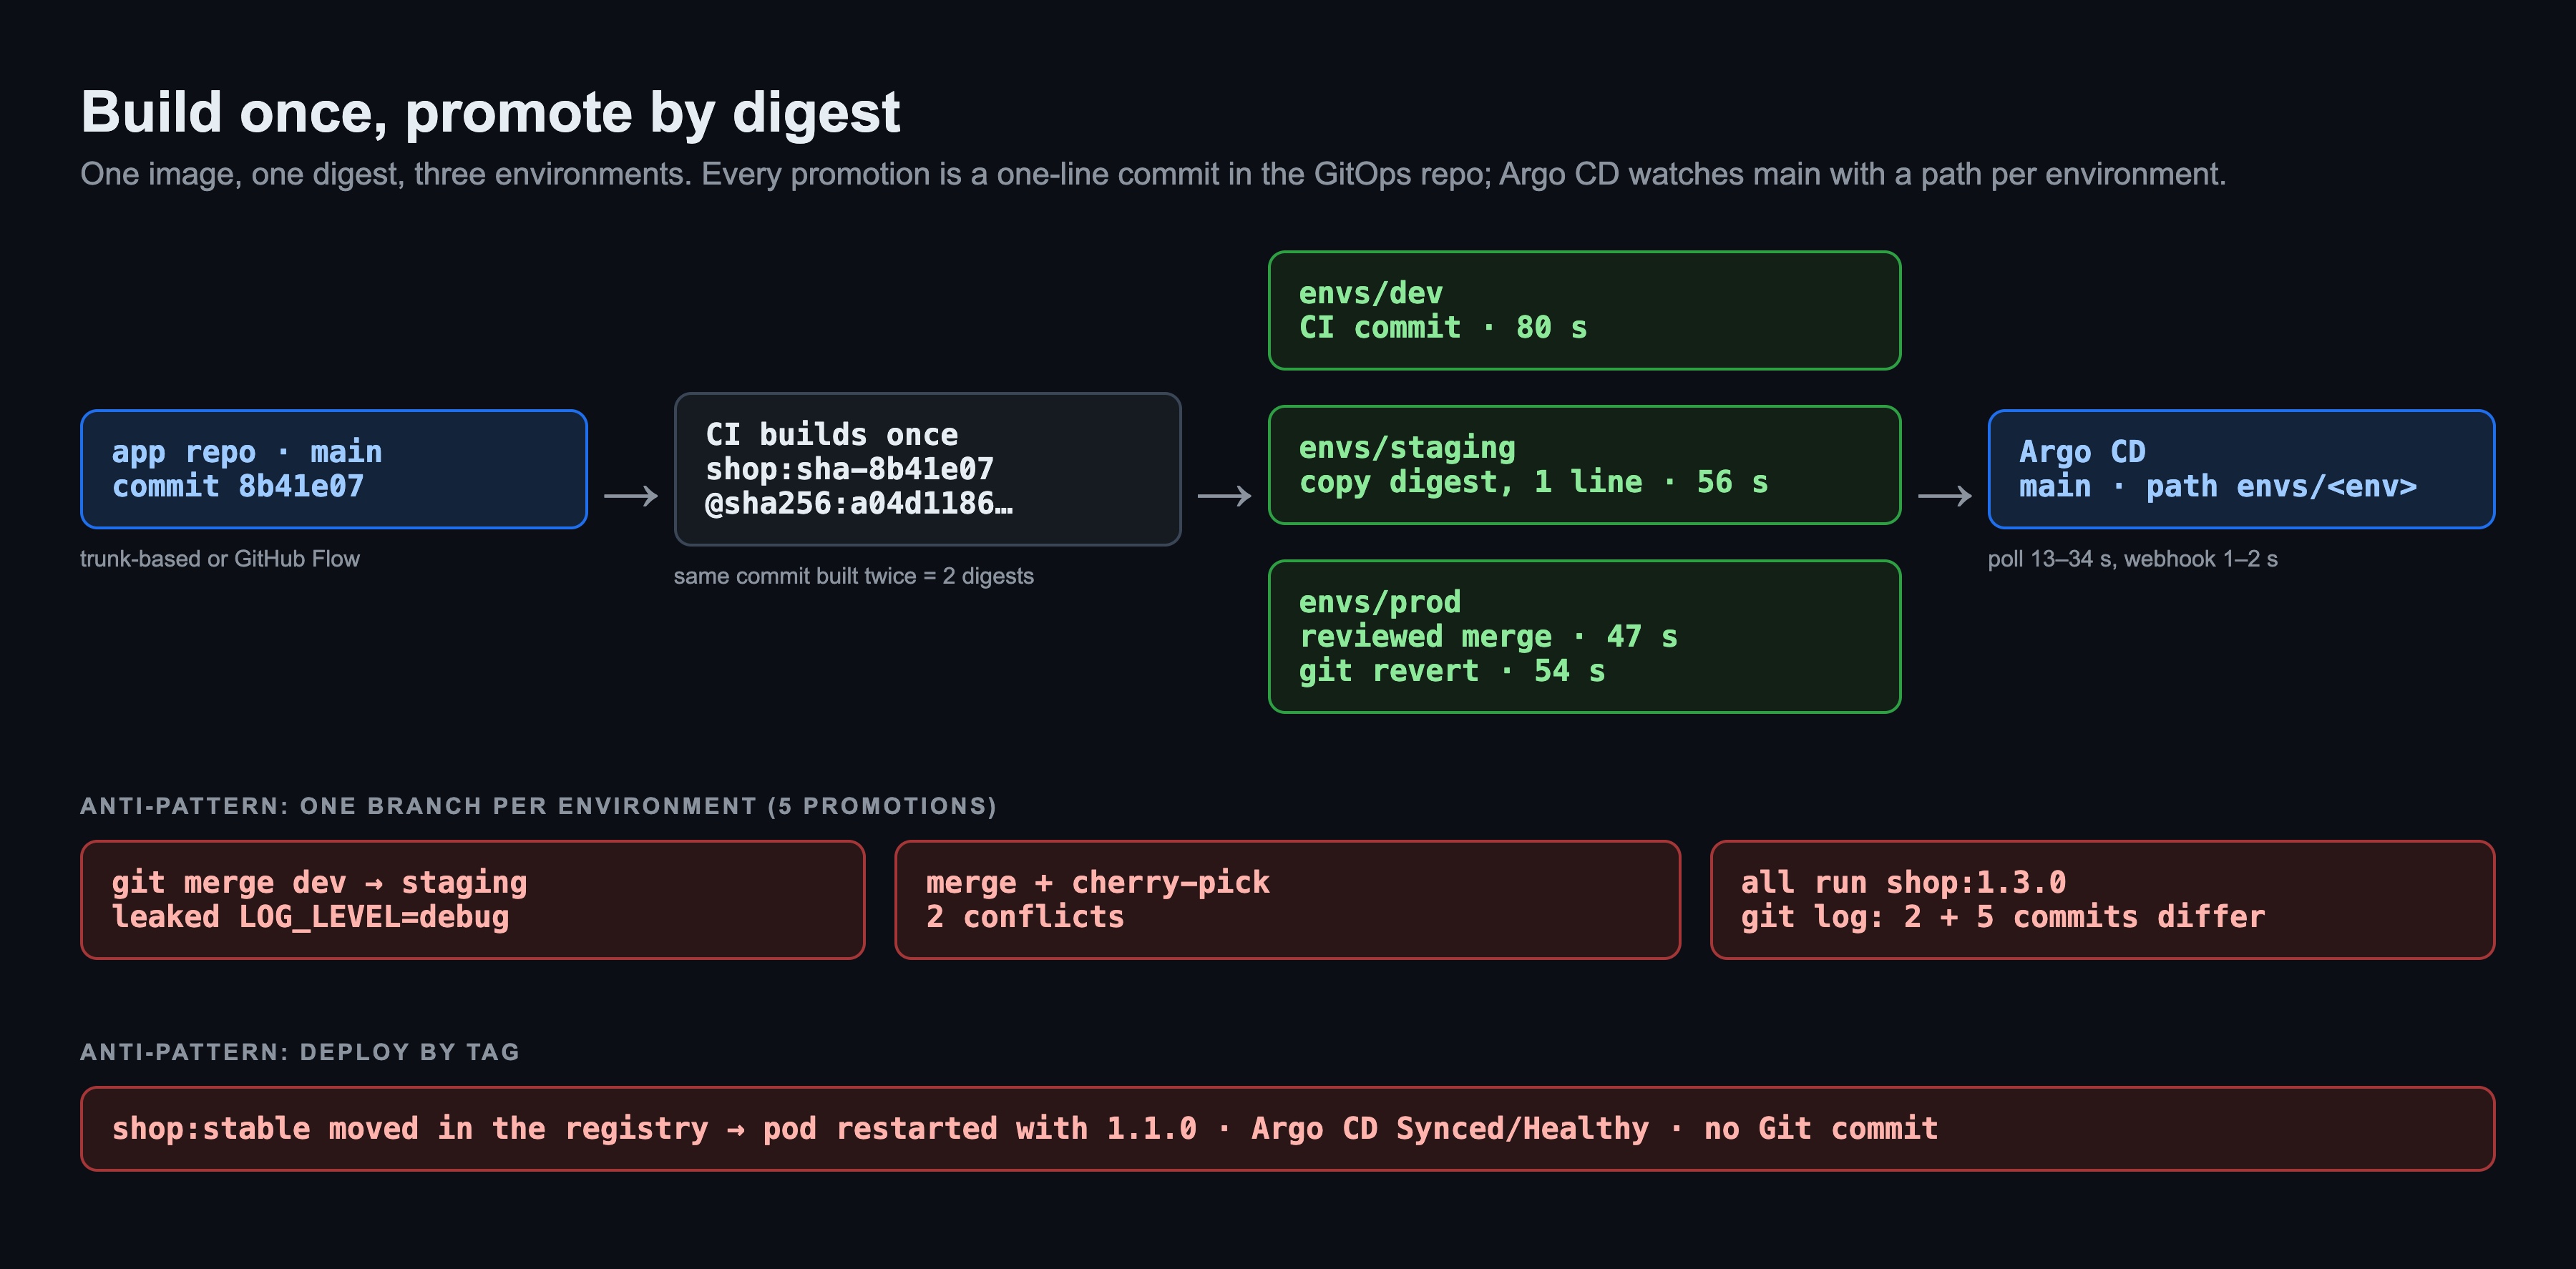Select the 'app repo · main' commit 8b41e07 box
The width and height of the screenshot is (2576, 1269).
(334, 469)
